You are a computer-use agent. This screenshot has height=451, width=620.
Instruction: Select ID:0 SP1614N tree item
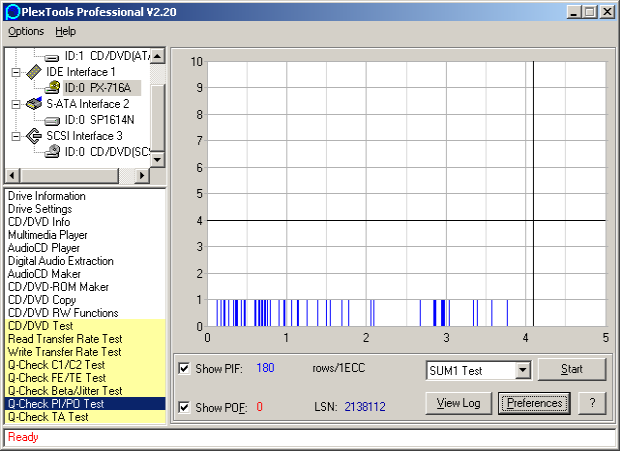tap(99, 120)
